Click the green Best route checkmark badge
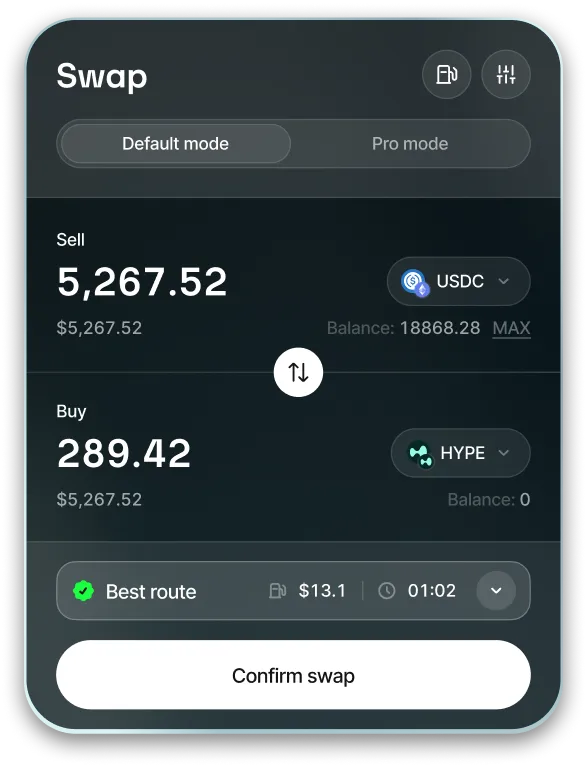This screenshot has width=587, height=765. pos(83,591)
